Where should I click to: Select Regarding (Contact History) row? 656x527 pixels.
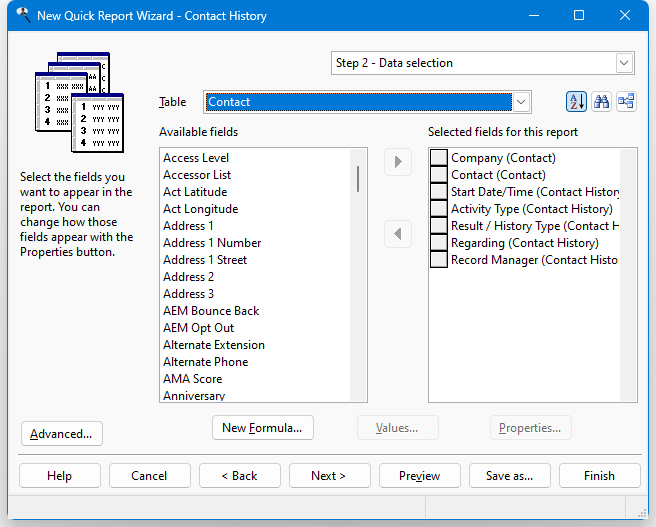525,243
